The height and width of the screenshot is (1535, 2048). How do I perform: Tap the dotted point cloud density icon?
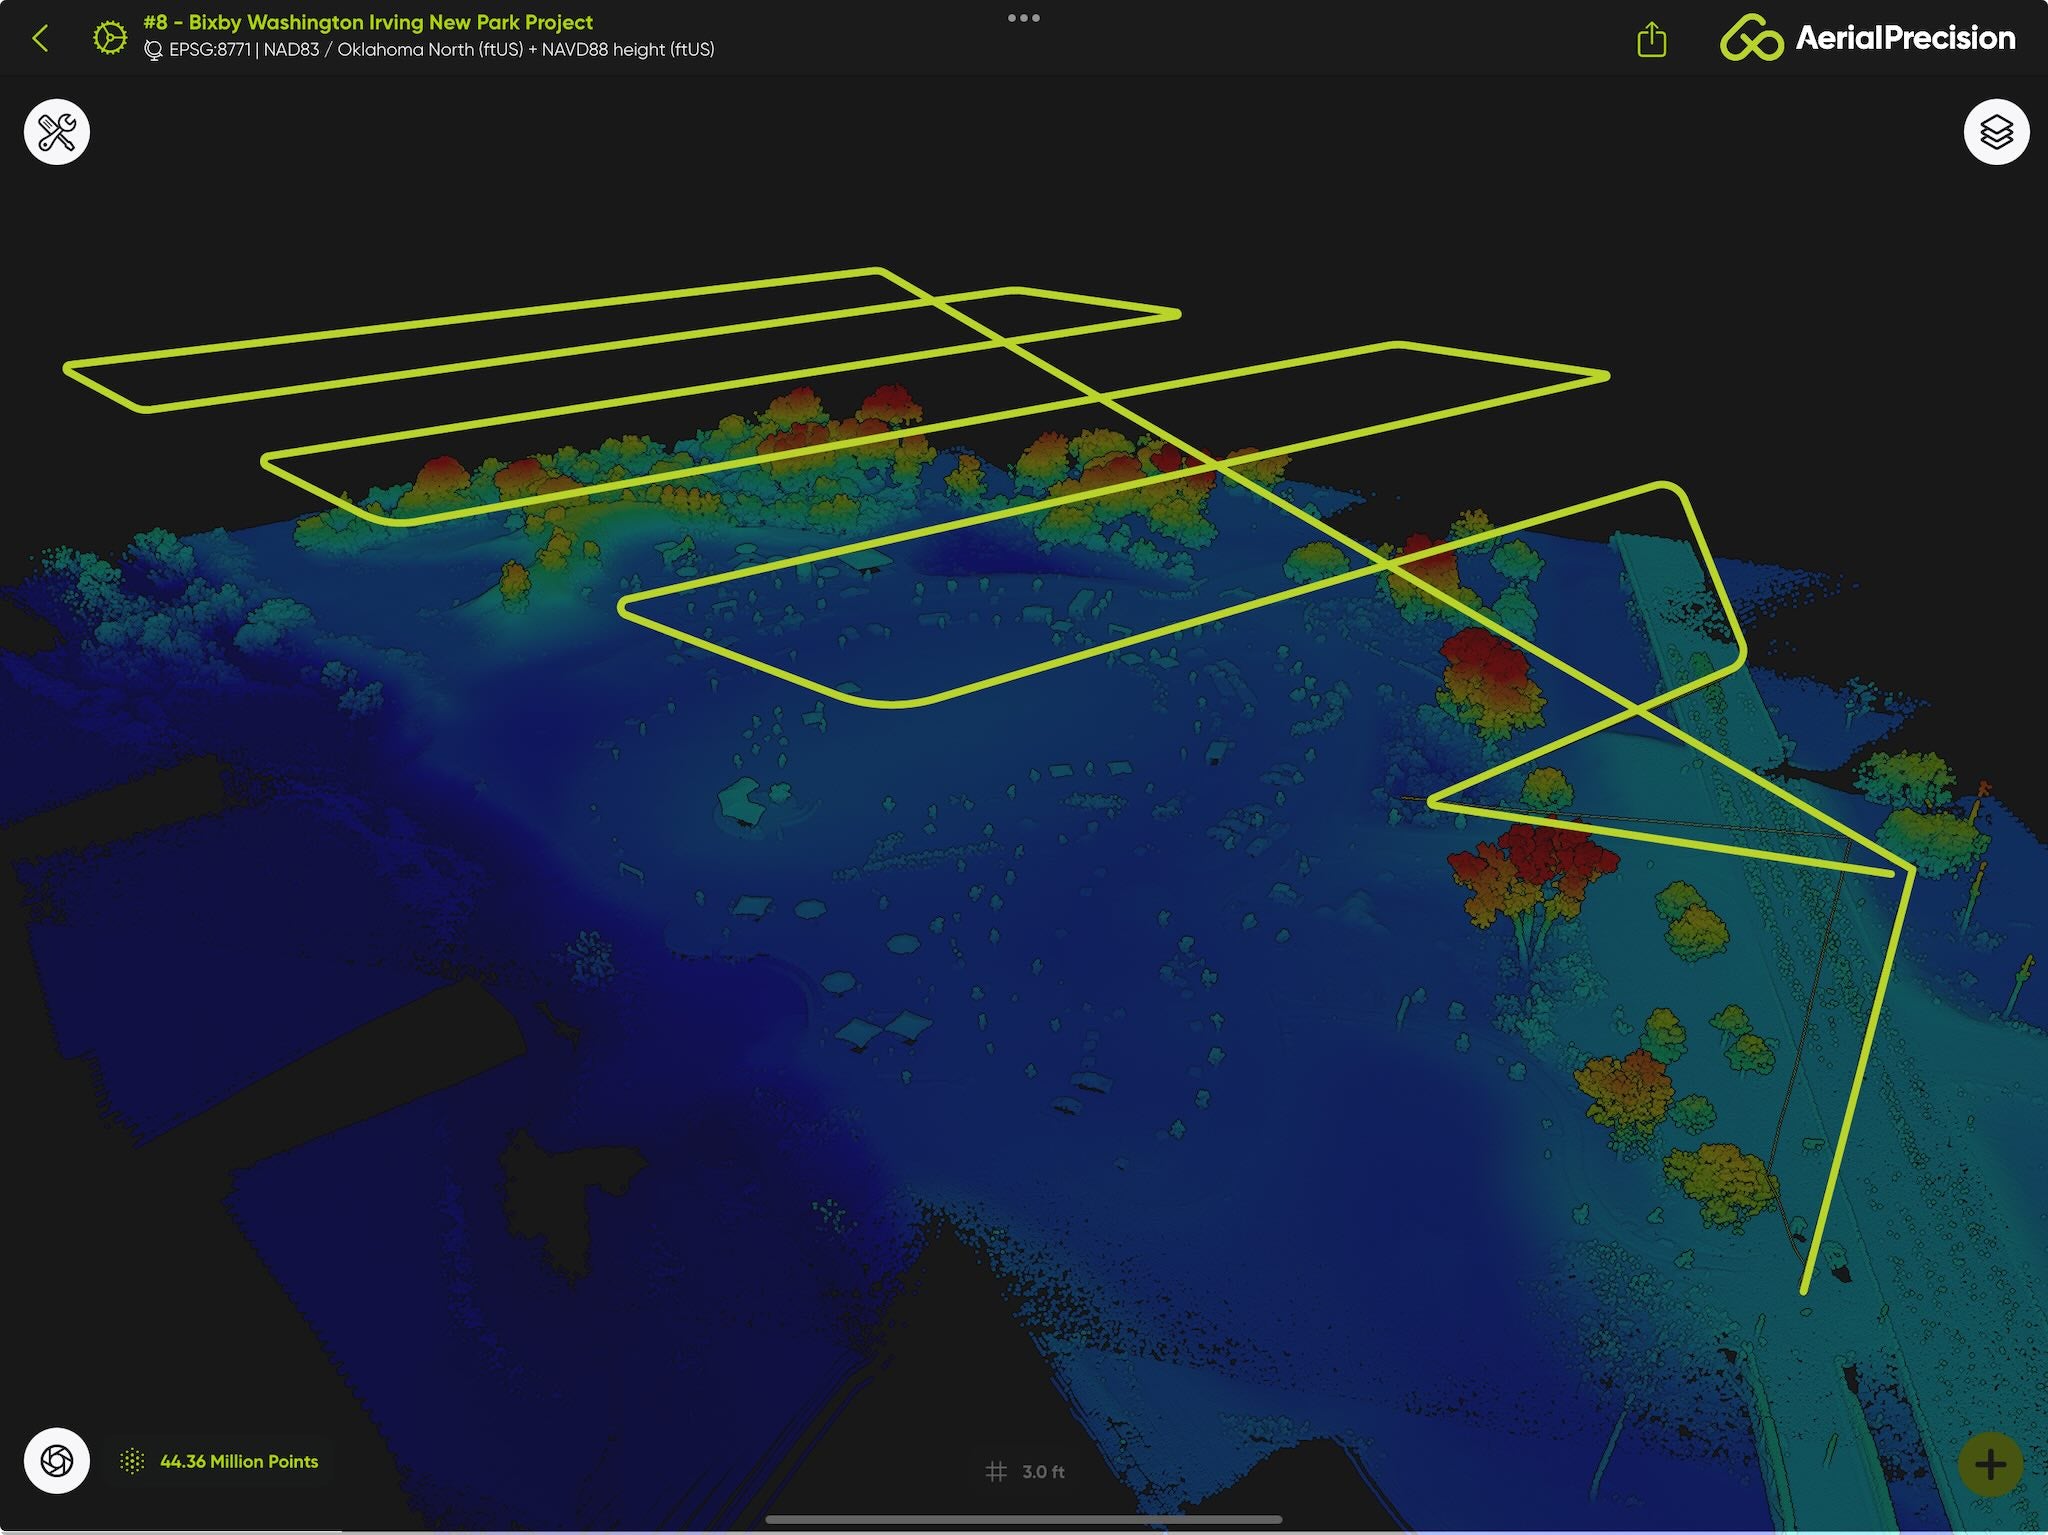(132, 1461)
